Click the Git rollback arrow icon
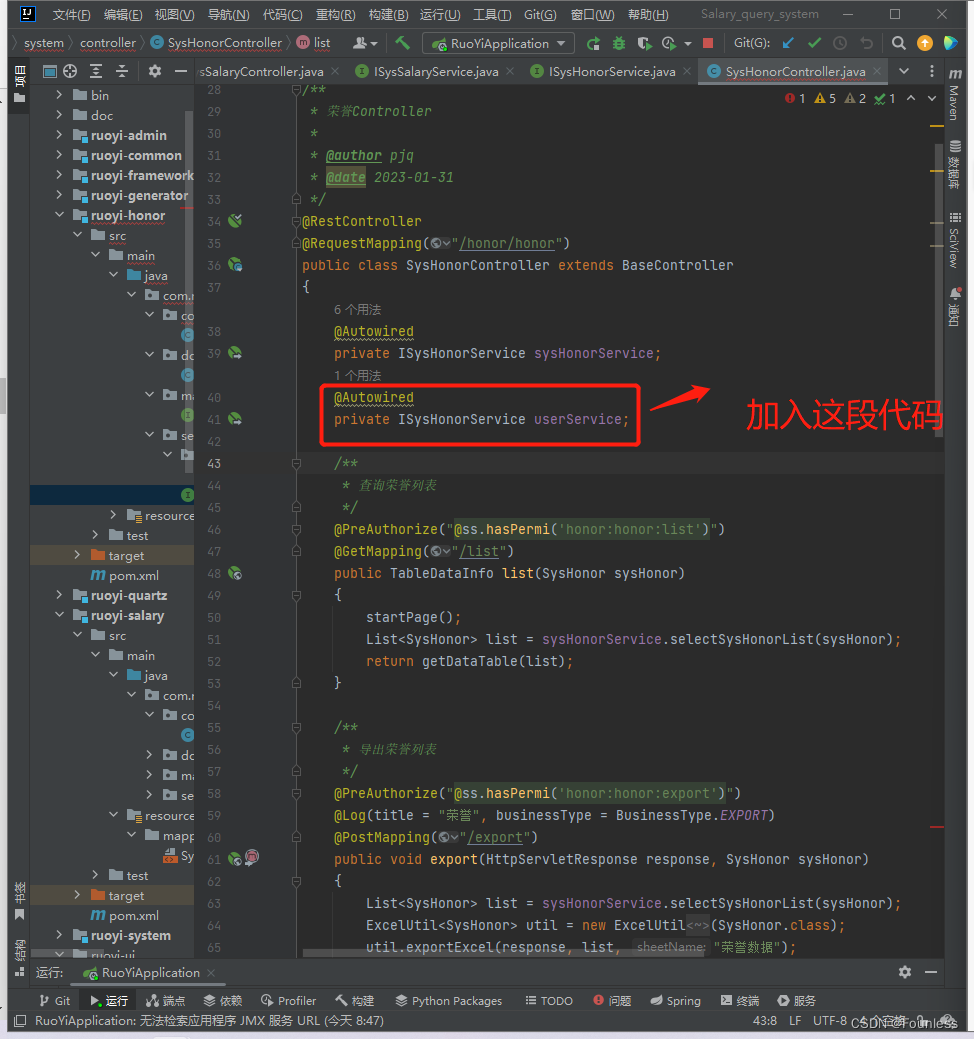The width and height of the screenshot is (974, 1039). coord(866,43)
